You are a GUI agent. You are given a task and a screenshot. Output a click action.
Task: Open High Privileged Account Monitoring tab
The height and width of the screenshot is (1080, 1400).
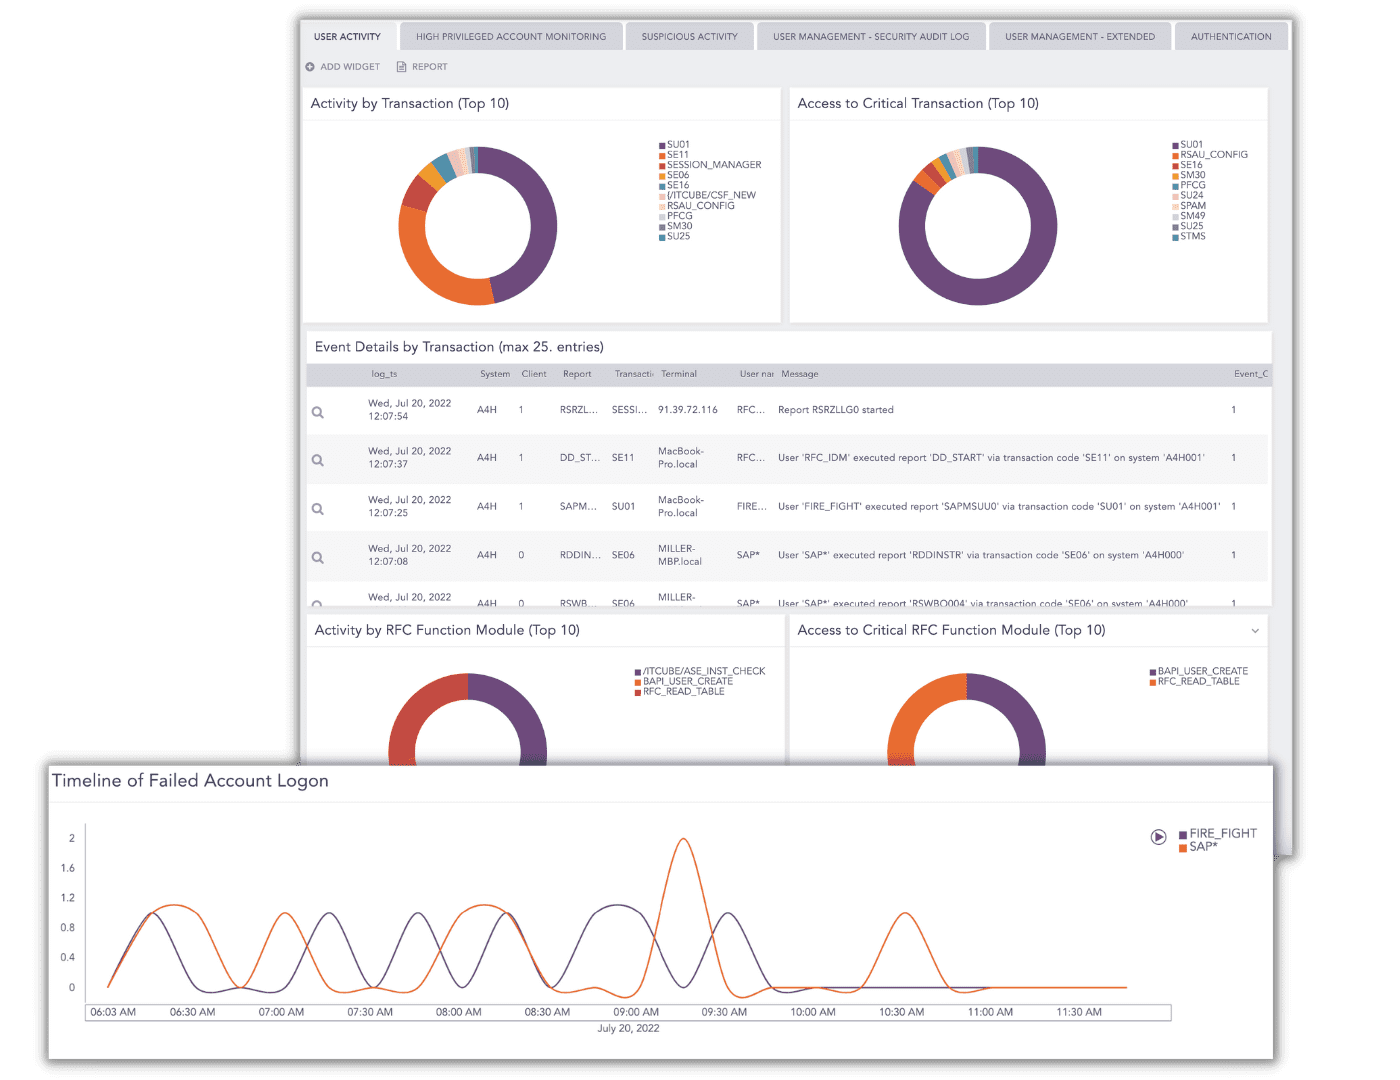(511, 37)
